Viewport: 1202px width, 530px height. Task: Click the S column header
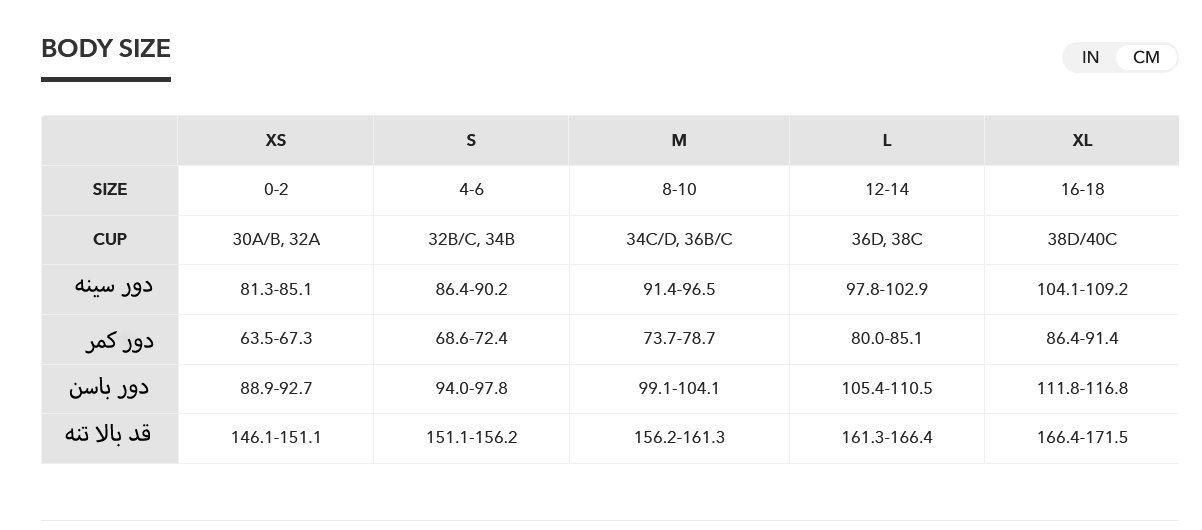click(471, 141)
